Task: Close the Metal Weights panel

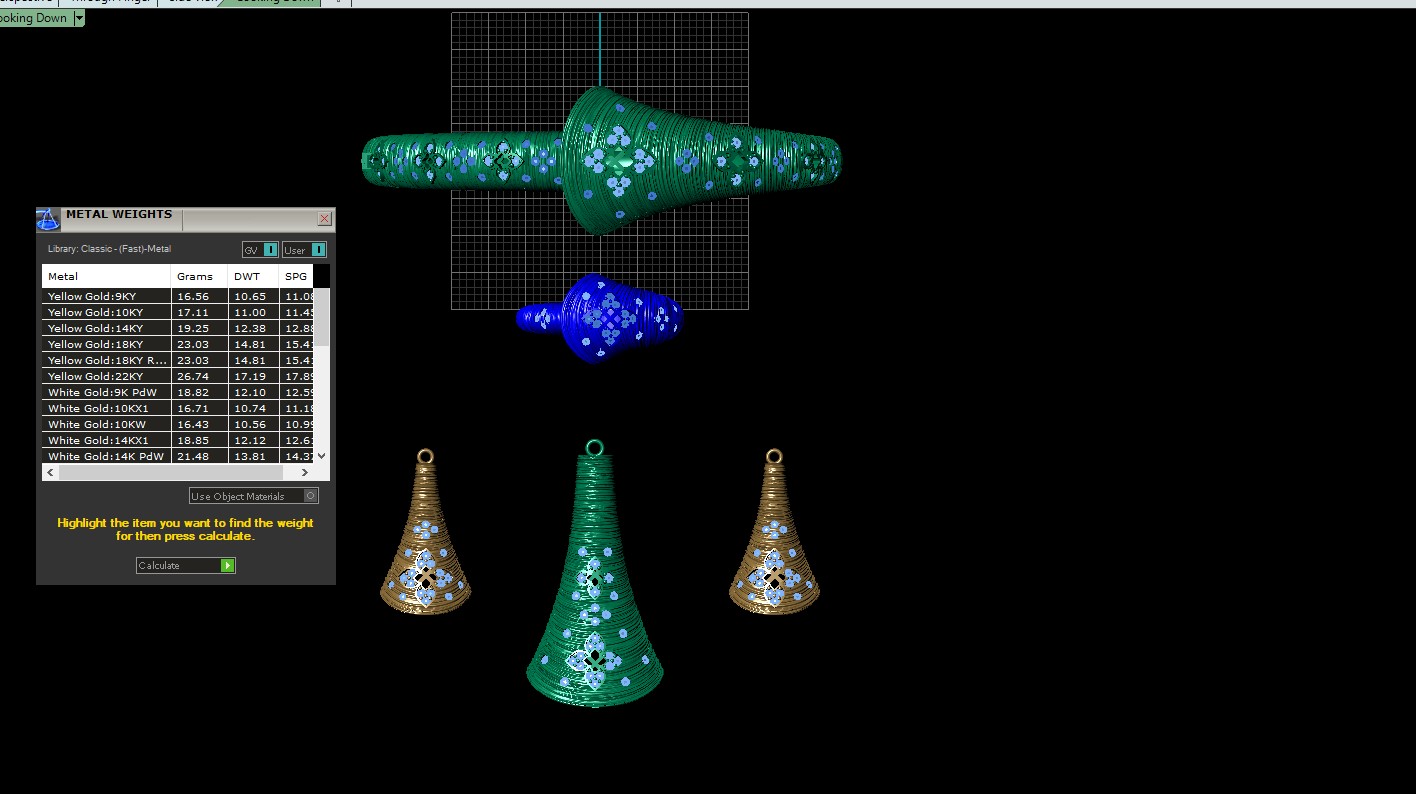Action: (324, 218)
